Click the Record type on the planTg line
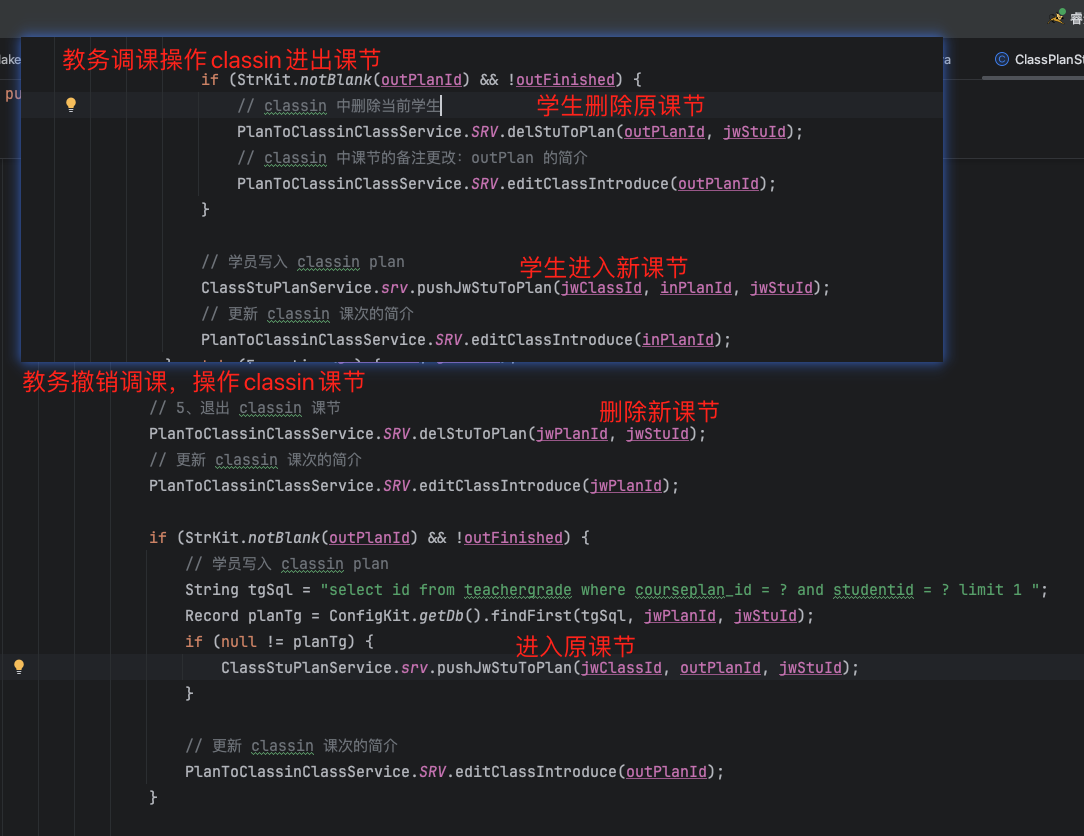This screenshot has width=1084, height=836. click(212, 615)
